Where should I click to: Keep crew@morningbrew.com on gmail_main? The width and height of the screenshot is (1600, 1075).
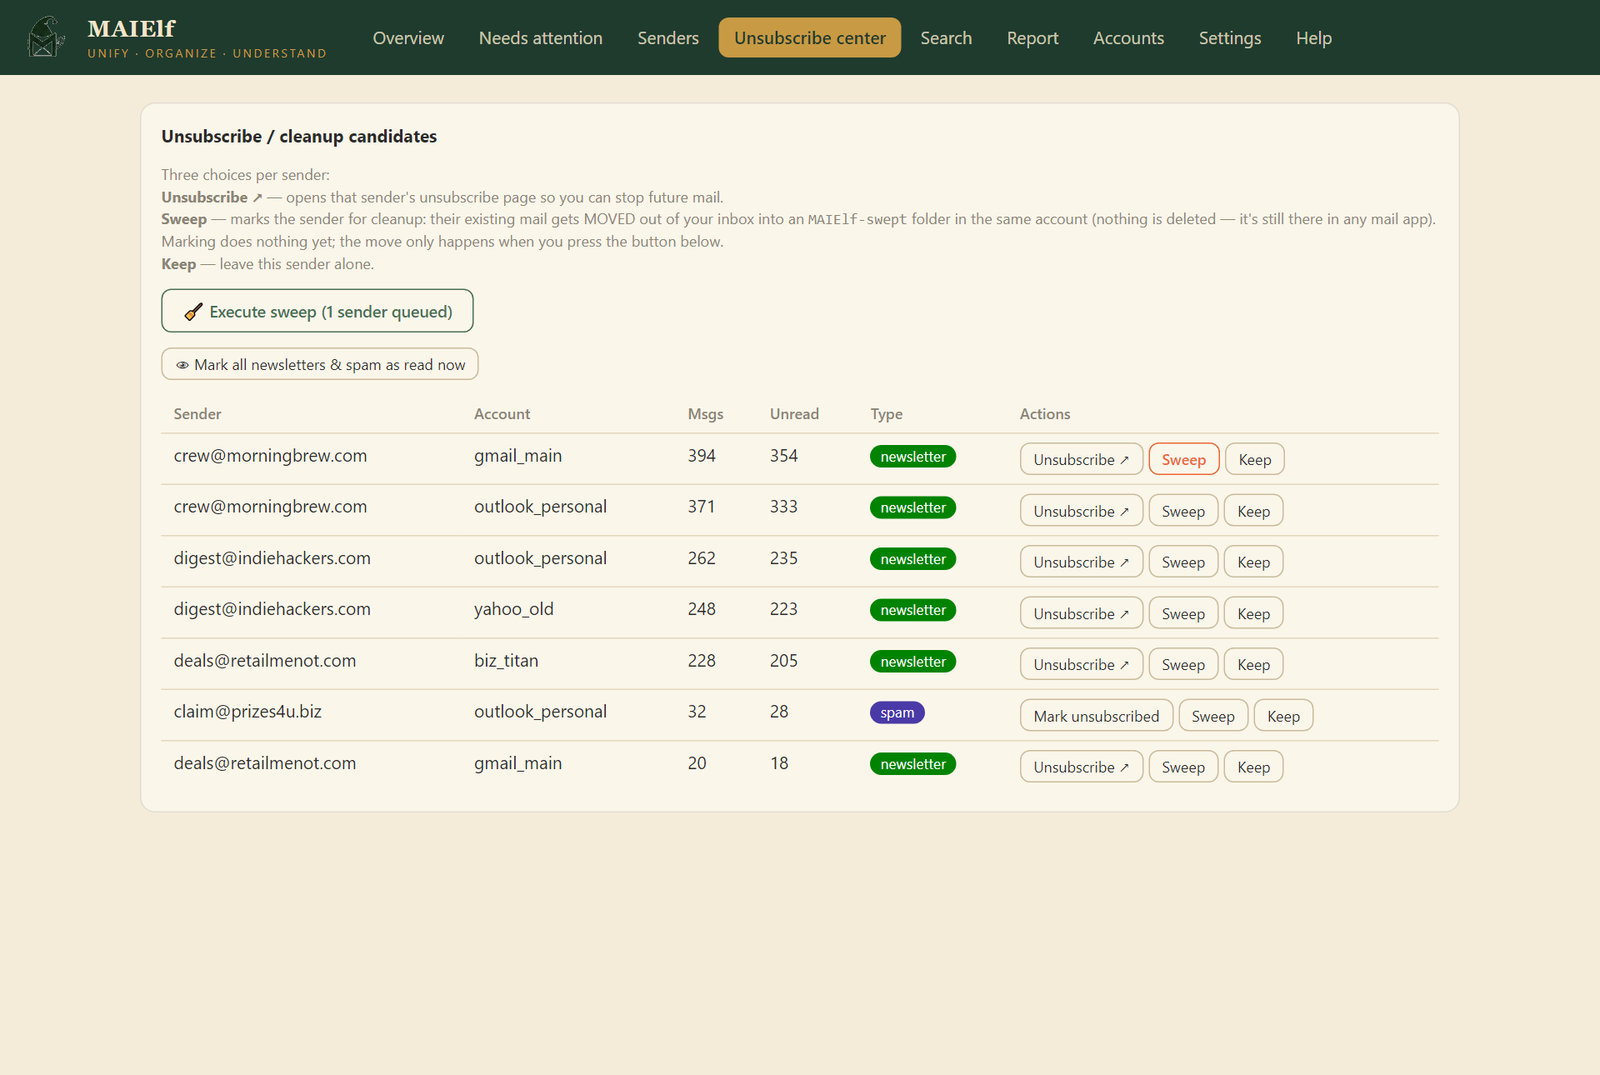point(1255,459)
